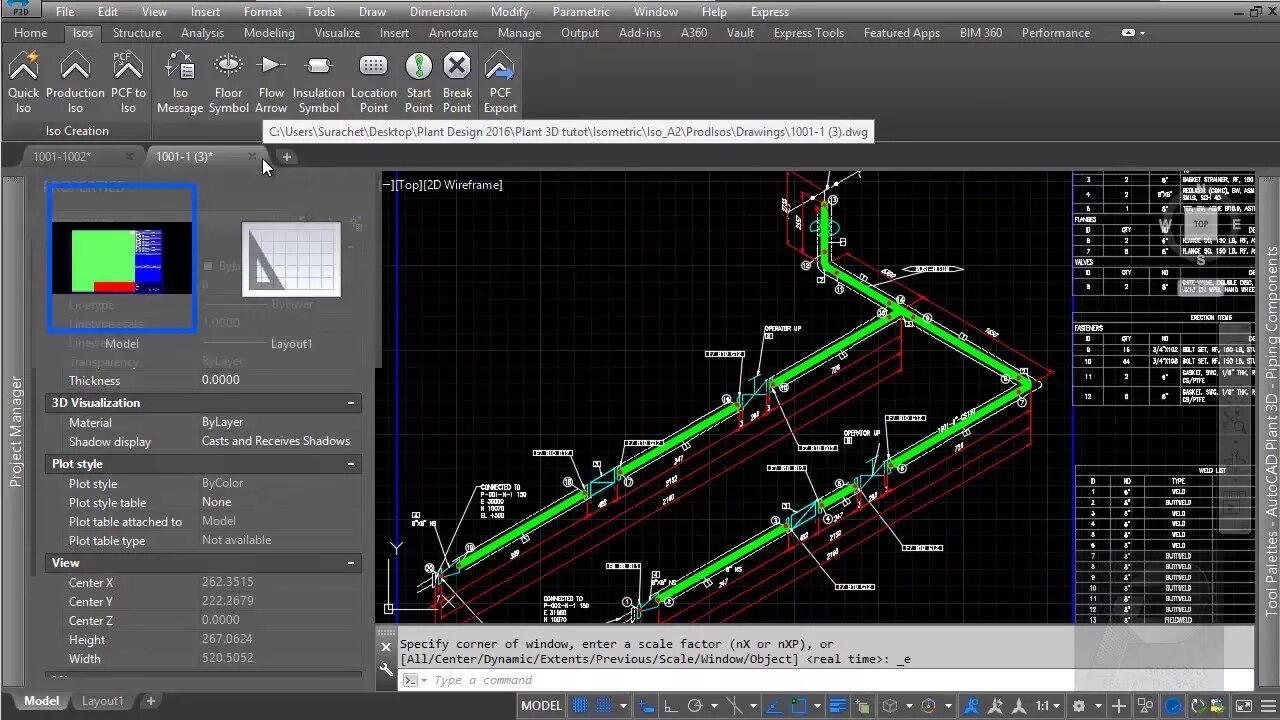The height and width of the screenshot is (720, 1280).
Task: Select the Layout1 preview thumbnail
Action: click(291, 259)
